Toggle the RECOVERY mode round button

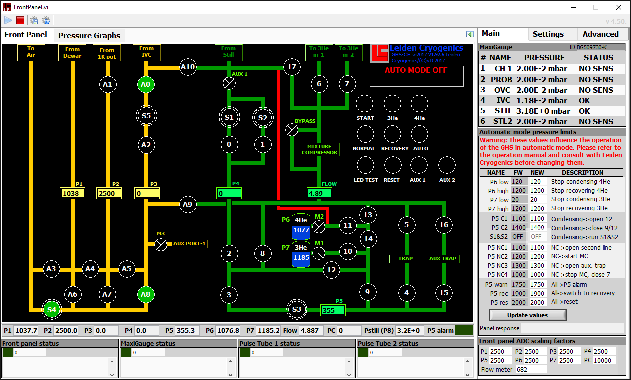pos(392,134)
